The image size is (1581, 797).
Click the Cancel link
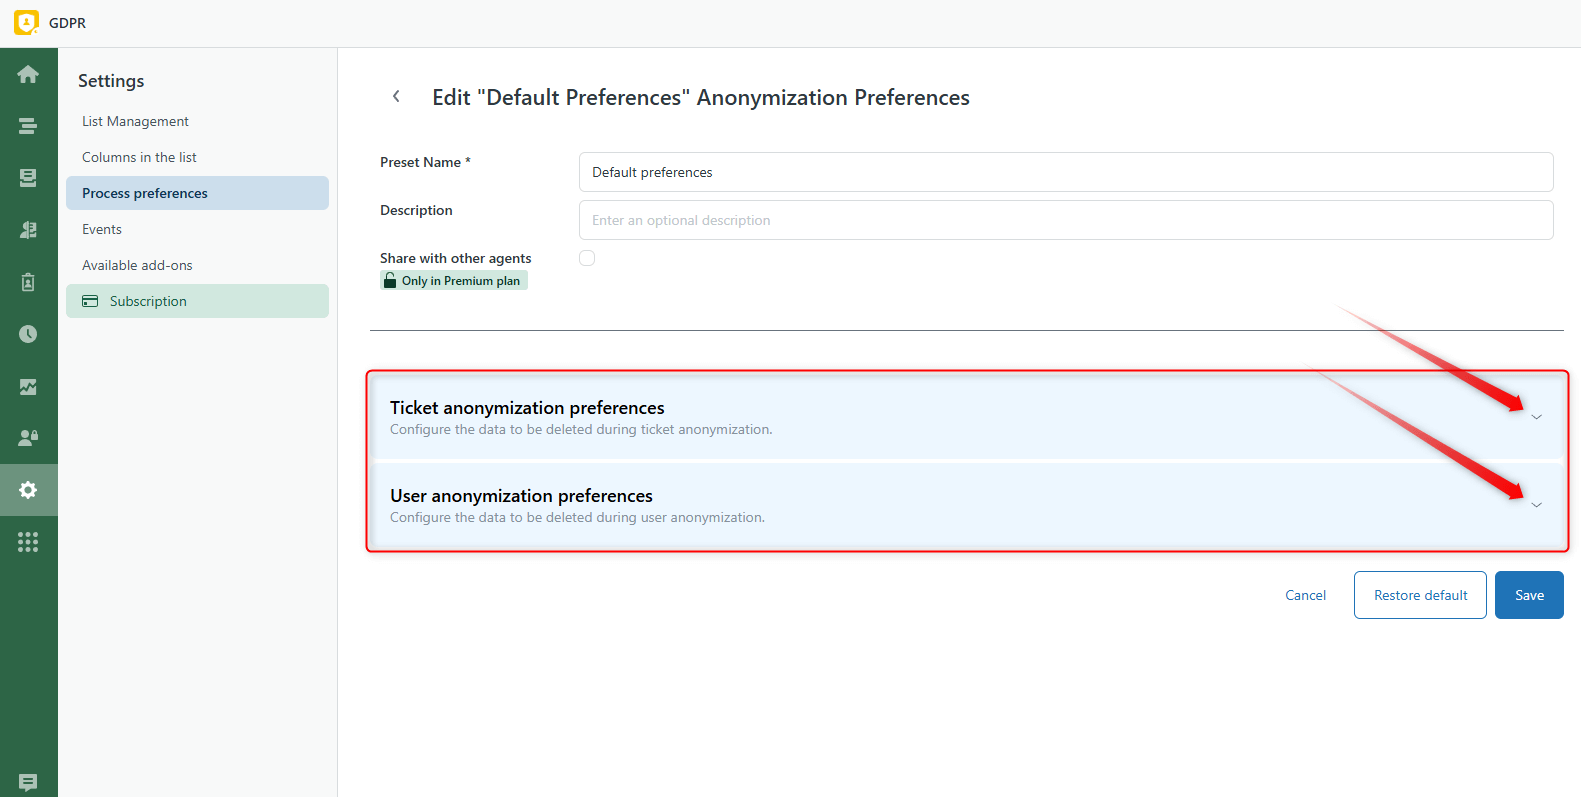(1306, 595)
